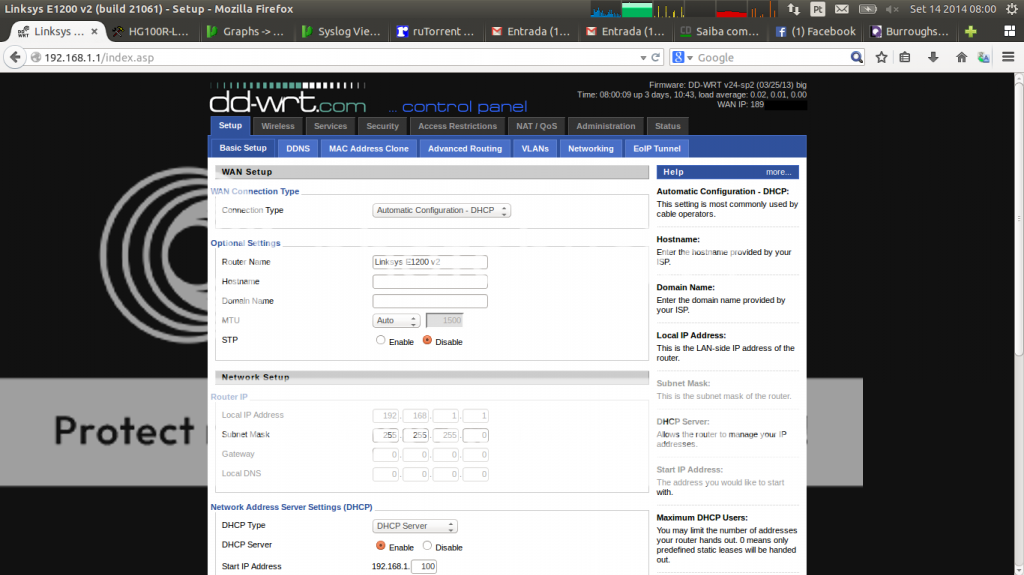Open a new tab with green plus
1024x575 pixels.
click(970, 31)
